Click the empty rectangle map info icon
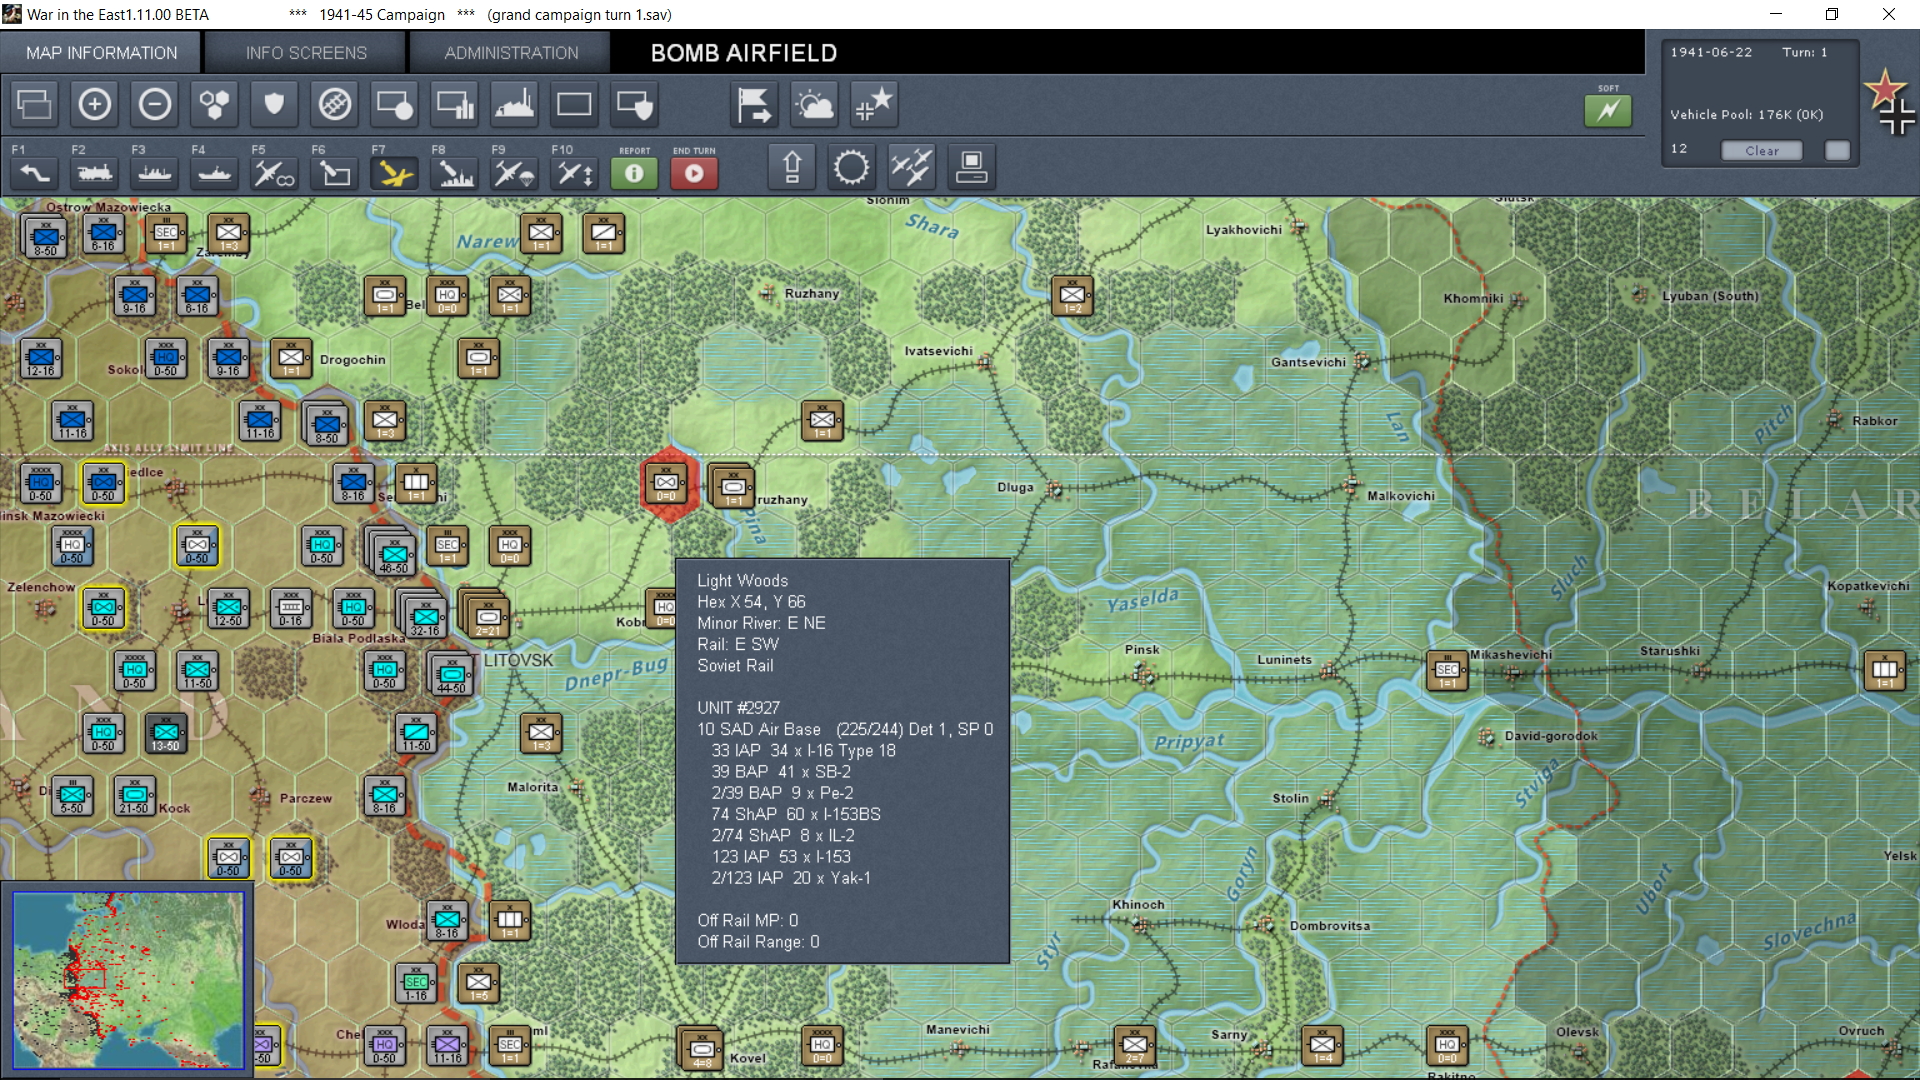1920x1080 pixels. [575, 104]
